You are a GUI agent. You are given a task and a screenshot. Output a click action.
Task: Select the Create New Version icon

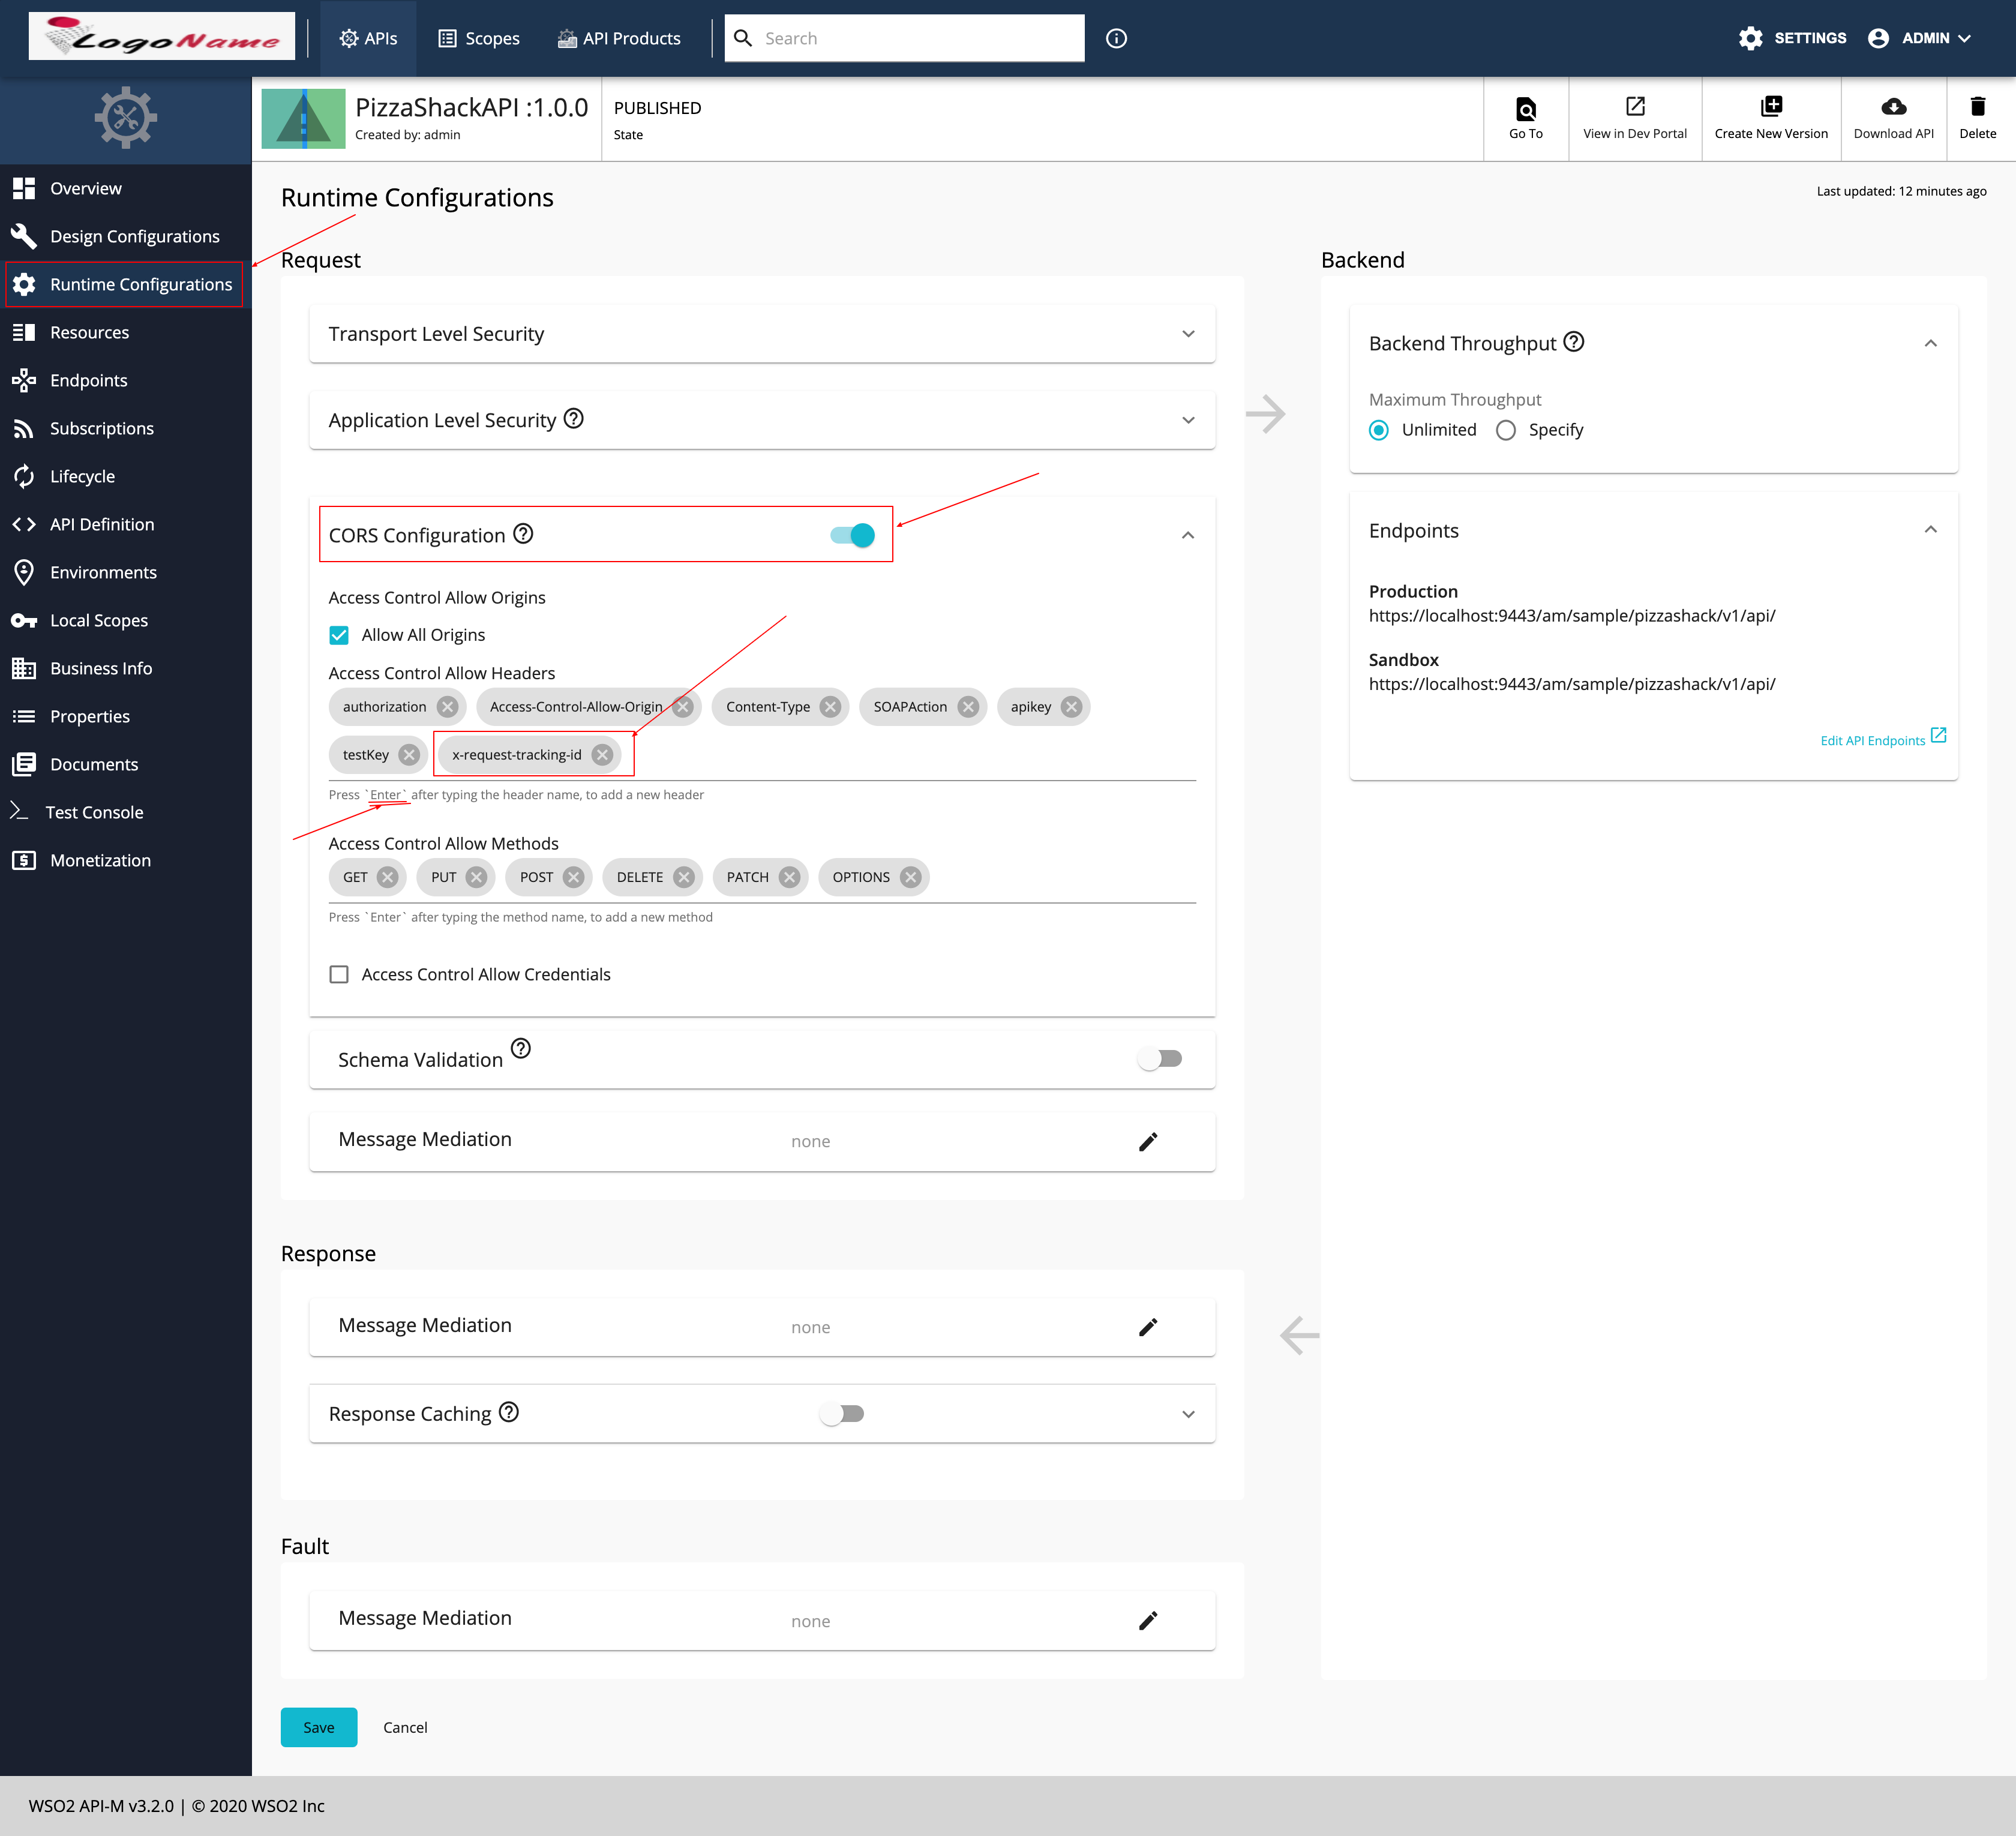point(1770,118)
